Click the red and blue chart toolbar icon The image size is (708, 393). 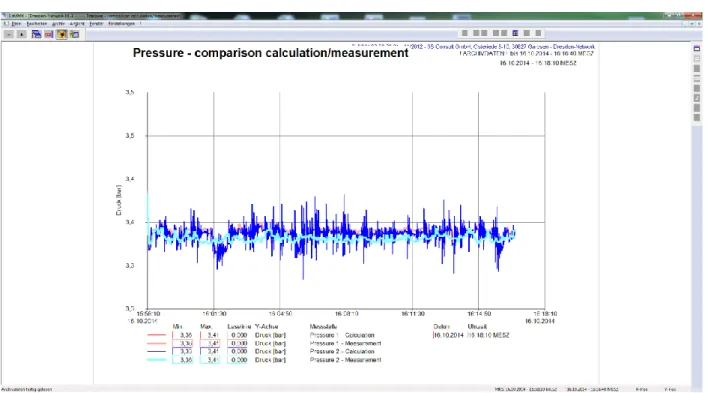(x=49, y=34)
